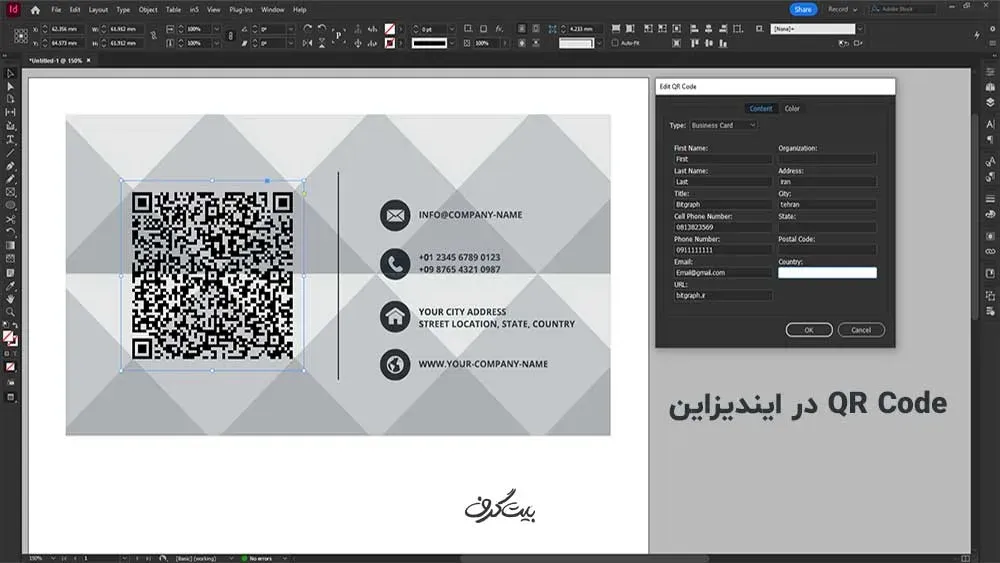
Task: Enable the Auto-Fit checkbox
Action: point(615,43)
